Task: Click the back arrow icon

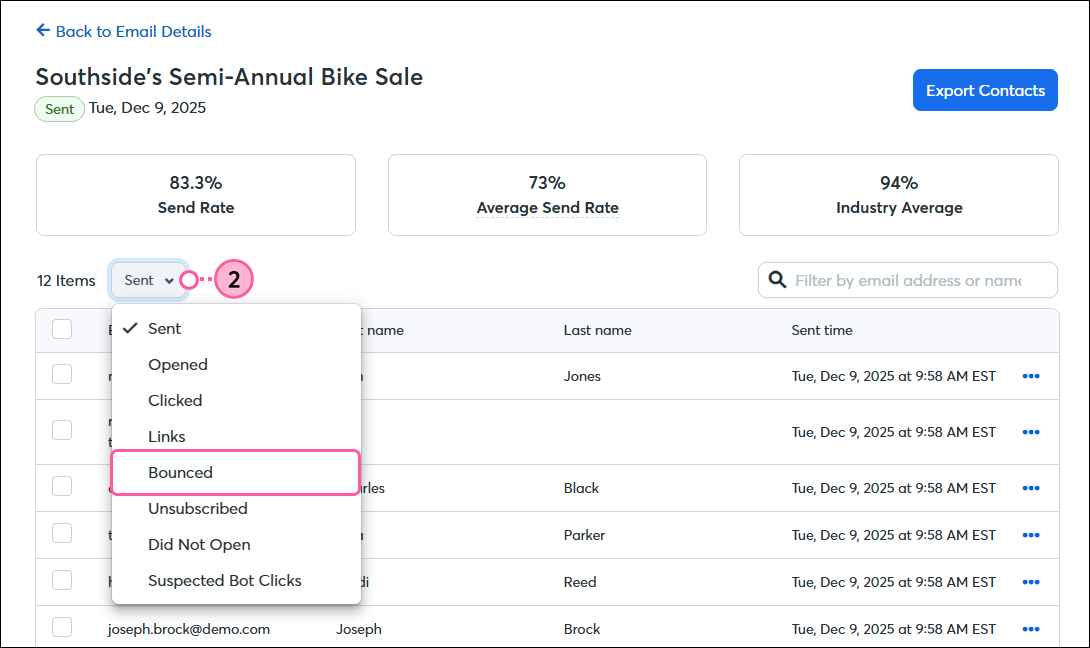Action: pyautogui.click(x=43, y=31)
